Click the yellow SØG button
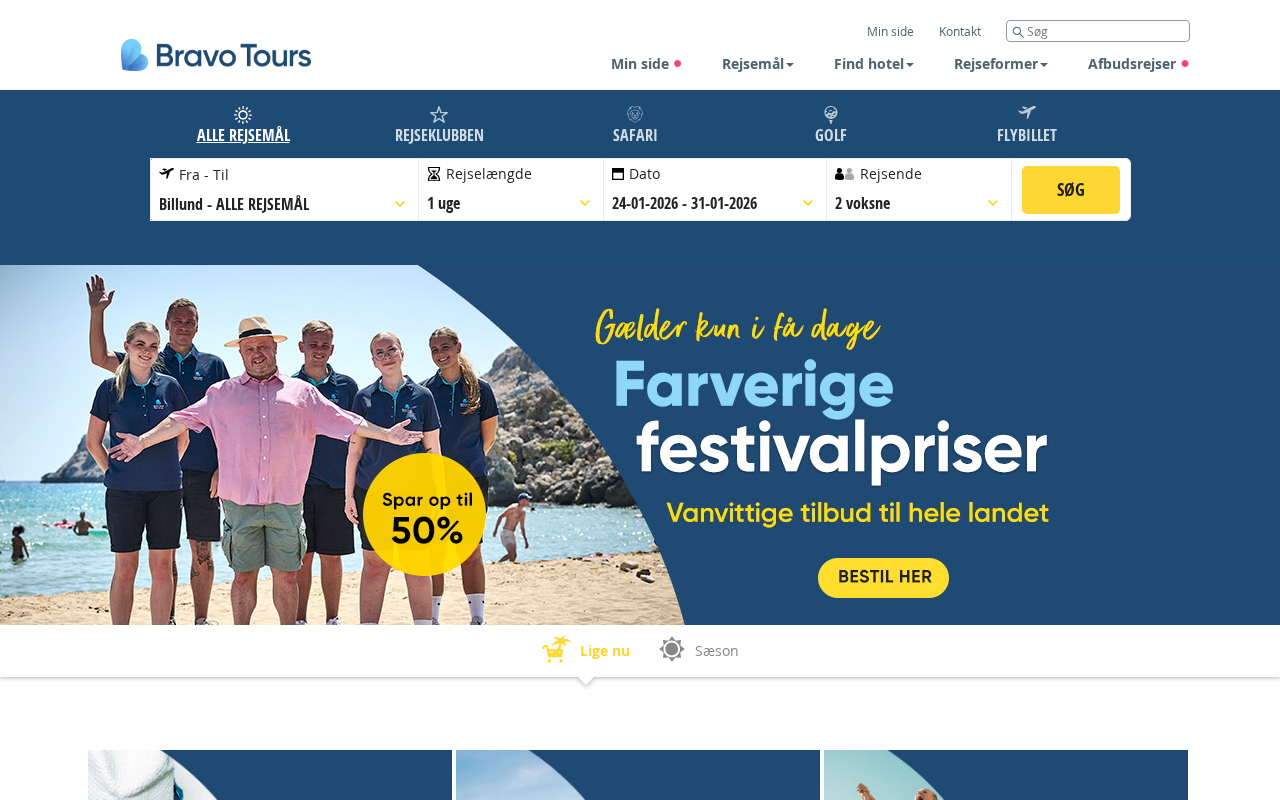 [1071, 190]
